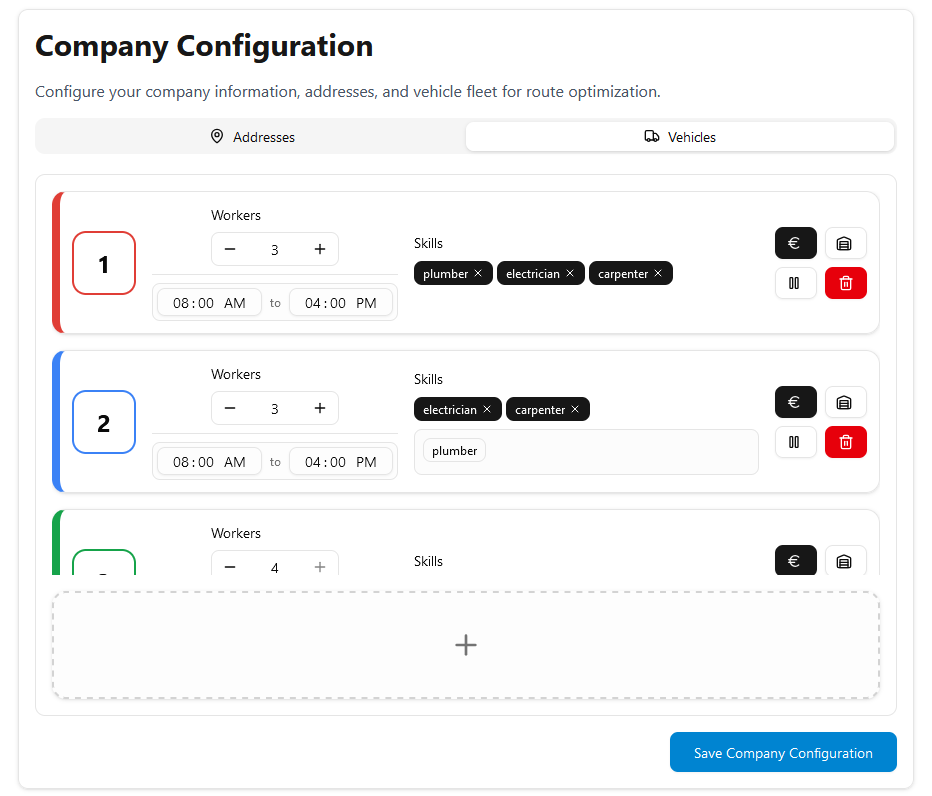Click the garage icon for vehicle 2
The width and height of the screenshot is (932, 796).
click(x=845, y=402)
